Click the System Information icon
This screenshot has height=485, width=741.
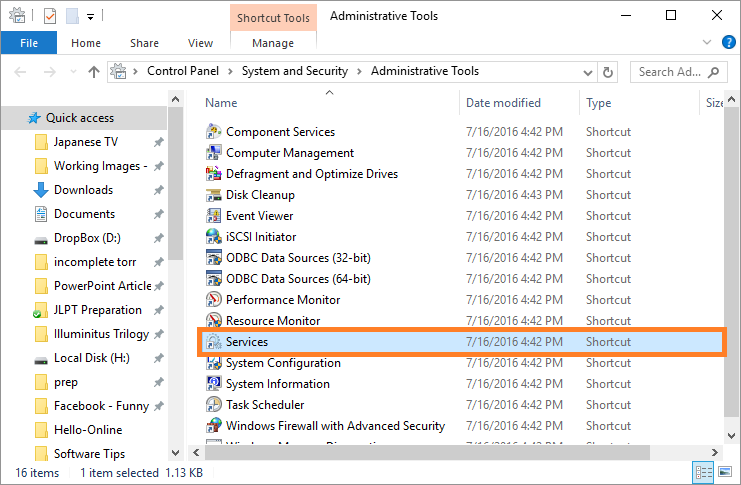[x=214, y=383]
